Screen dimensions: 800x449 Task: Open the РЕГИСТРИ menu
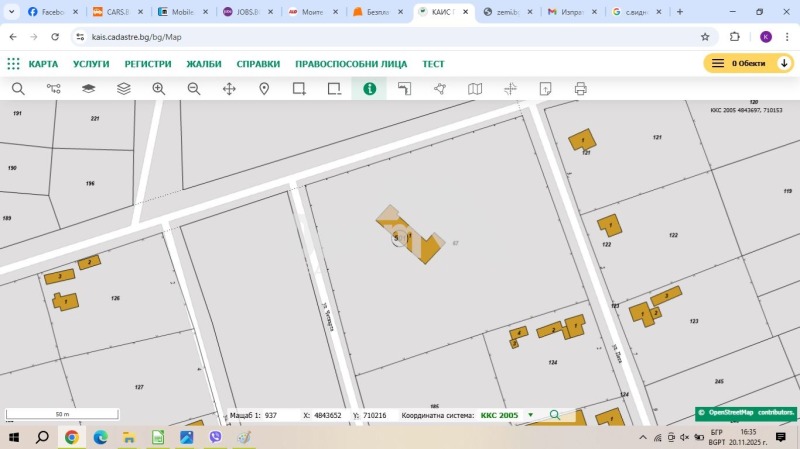tap(148, 64)
